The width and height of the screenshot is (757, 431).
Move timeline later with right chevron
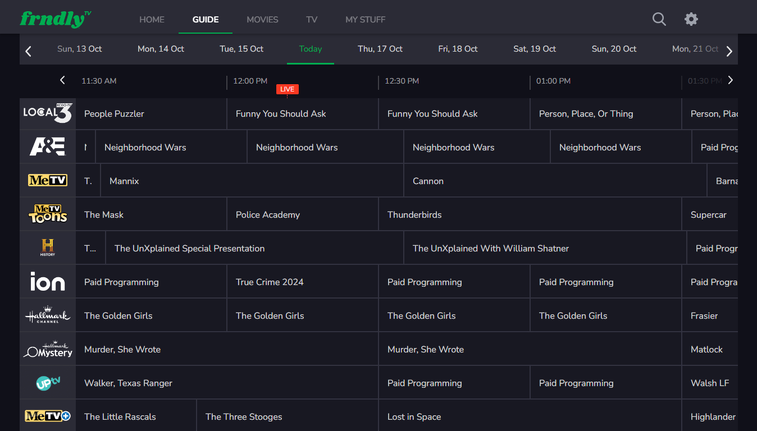click(730, 80)
